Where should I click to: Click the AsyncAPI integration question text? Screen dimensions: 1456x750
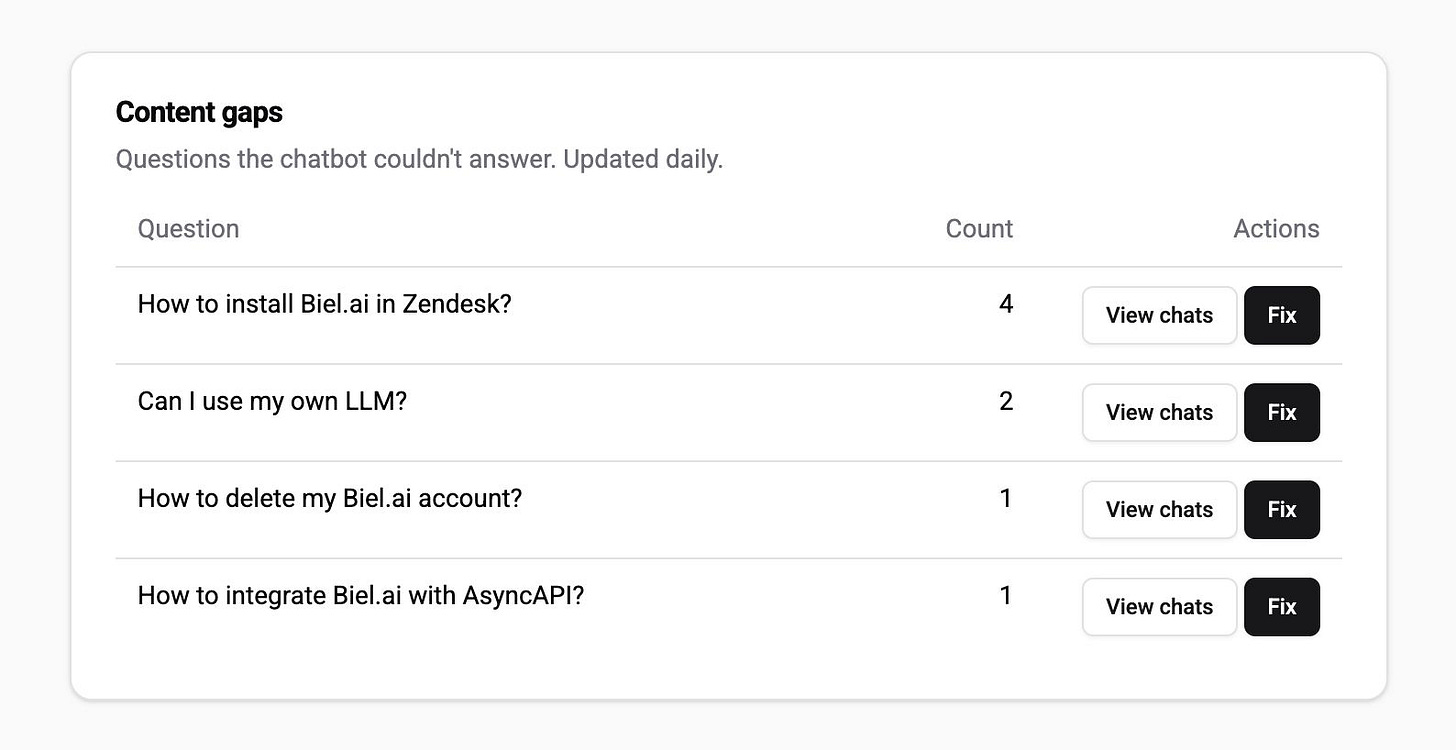360,595
